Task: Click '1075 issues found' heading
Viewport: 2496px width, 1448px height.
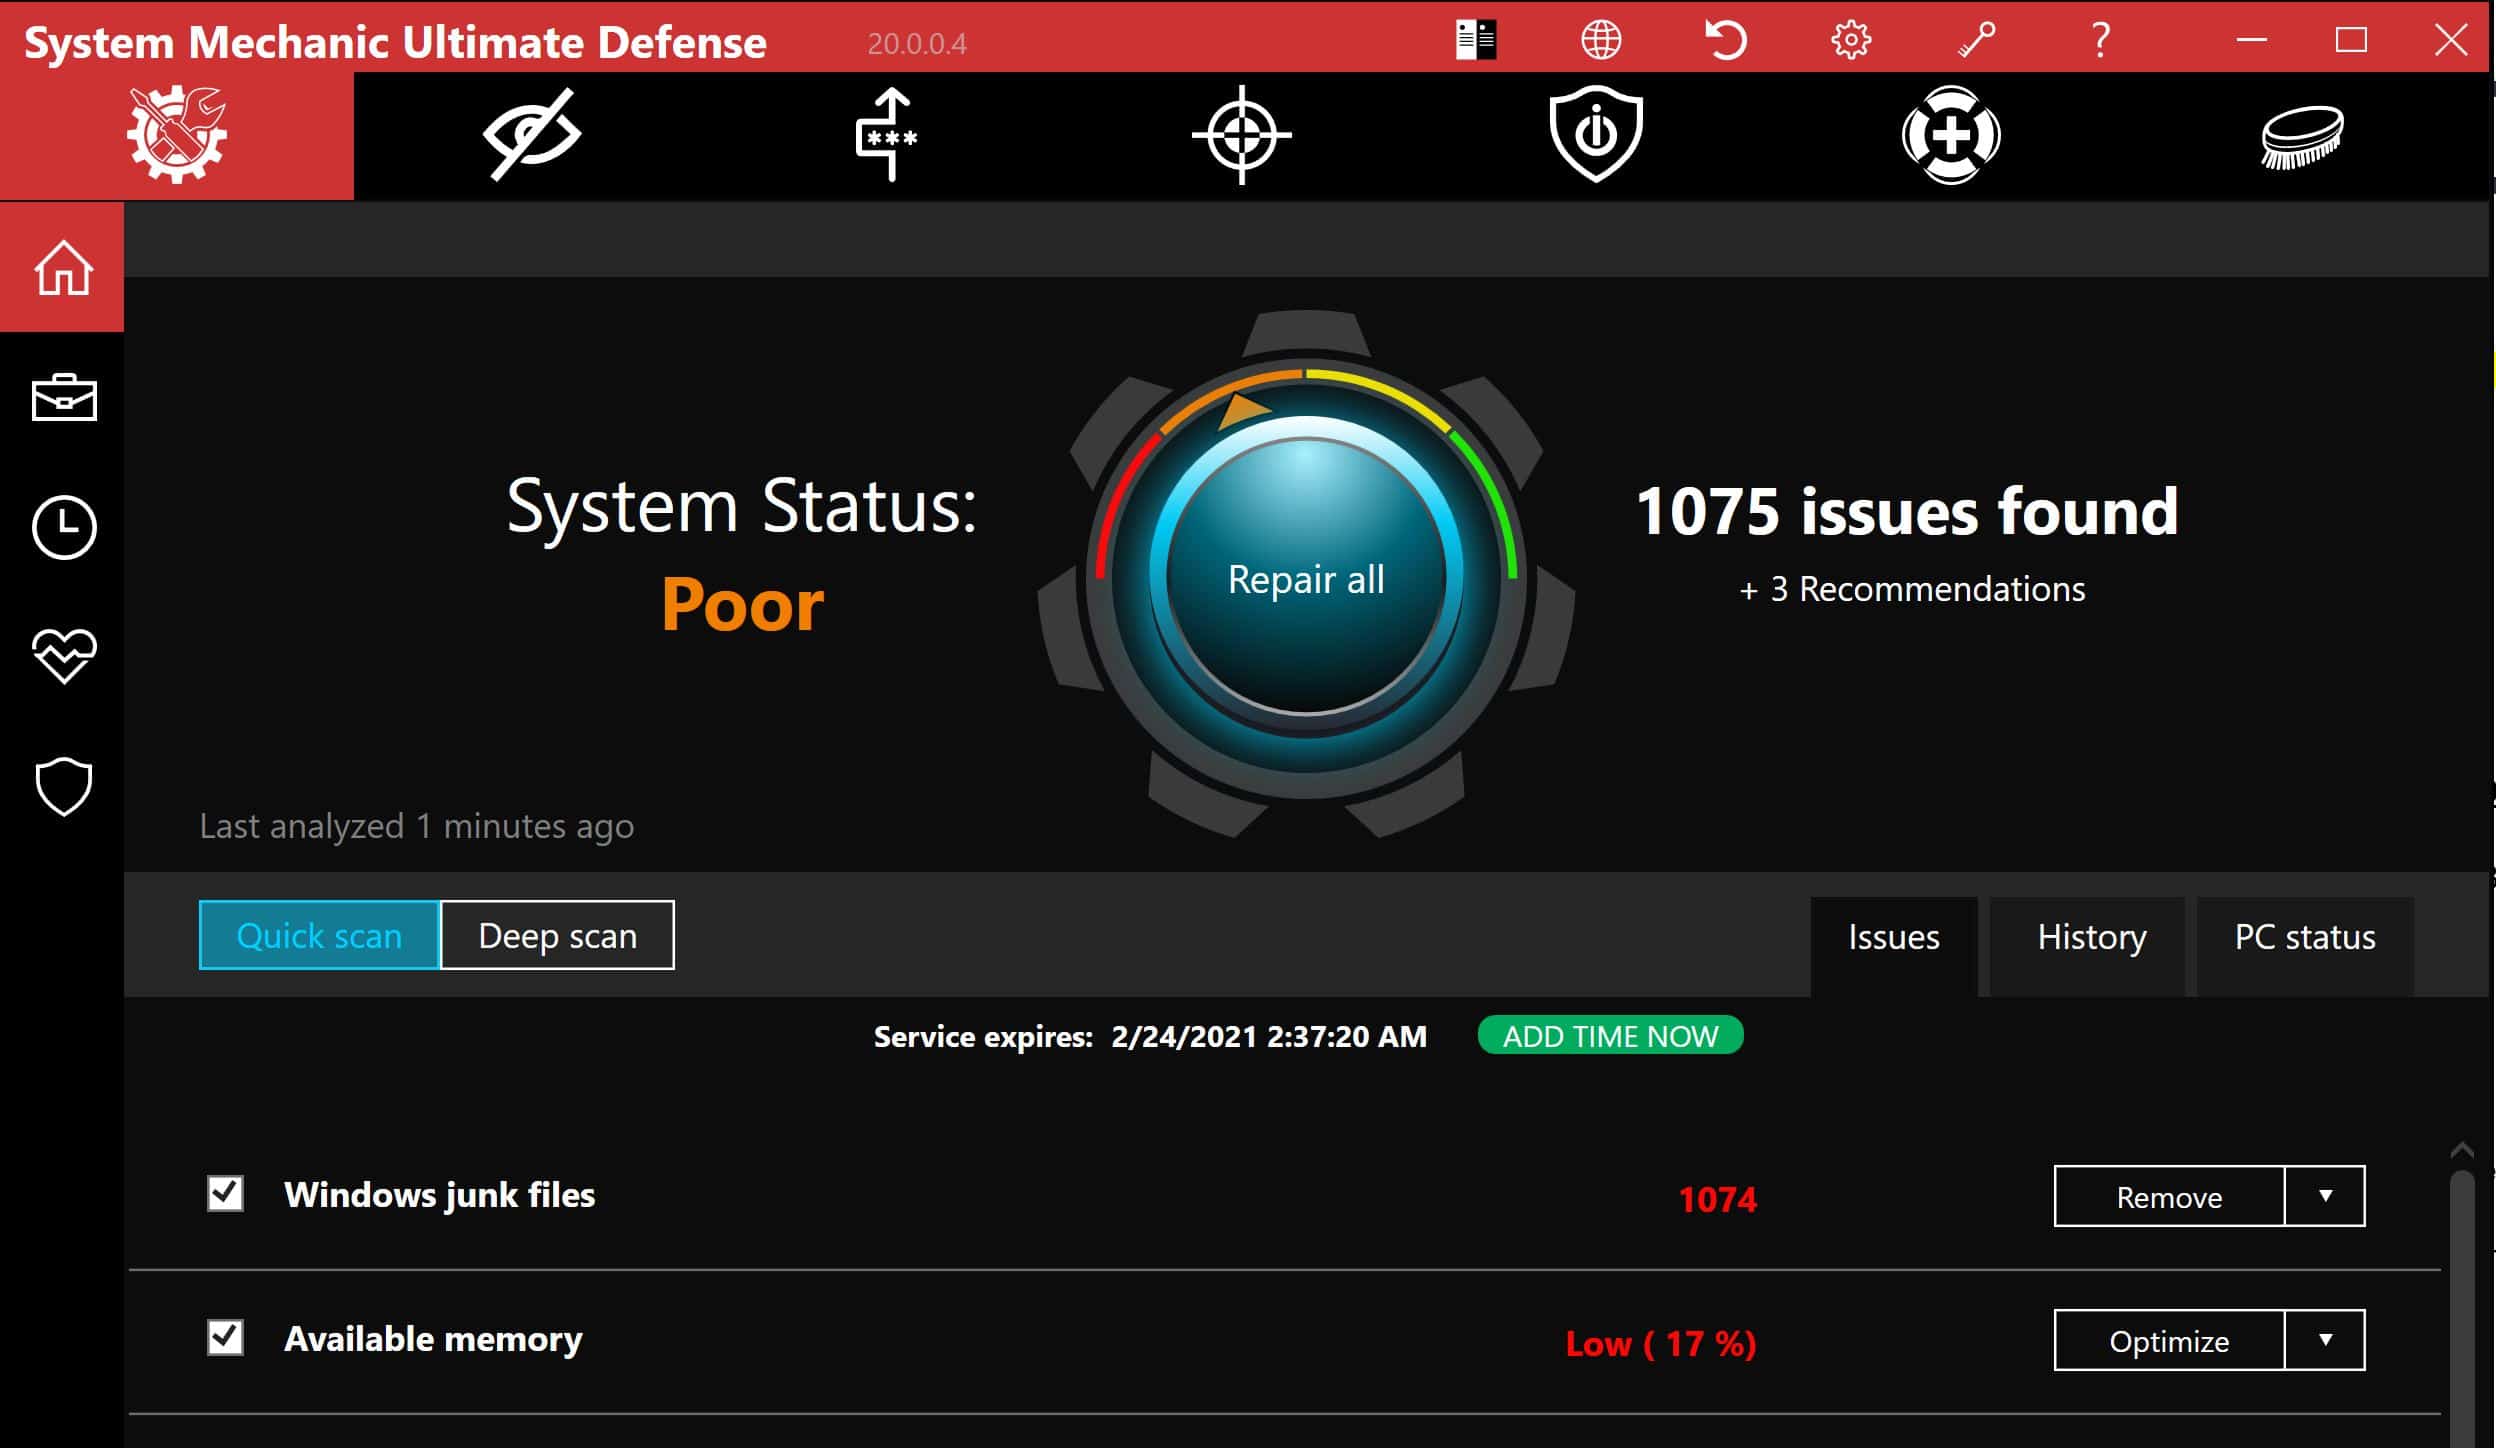Action: pyautogui.click(x=1907, y=511)
